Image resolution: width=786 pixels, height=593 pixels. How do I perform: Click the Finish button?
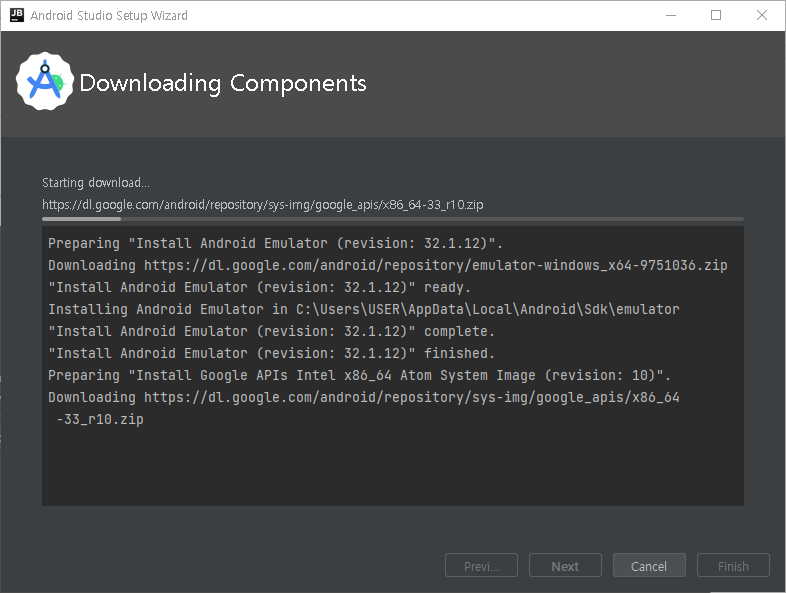click(x=733, y=565)
